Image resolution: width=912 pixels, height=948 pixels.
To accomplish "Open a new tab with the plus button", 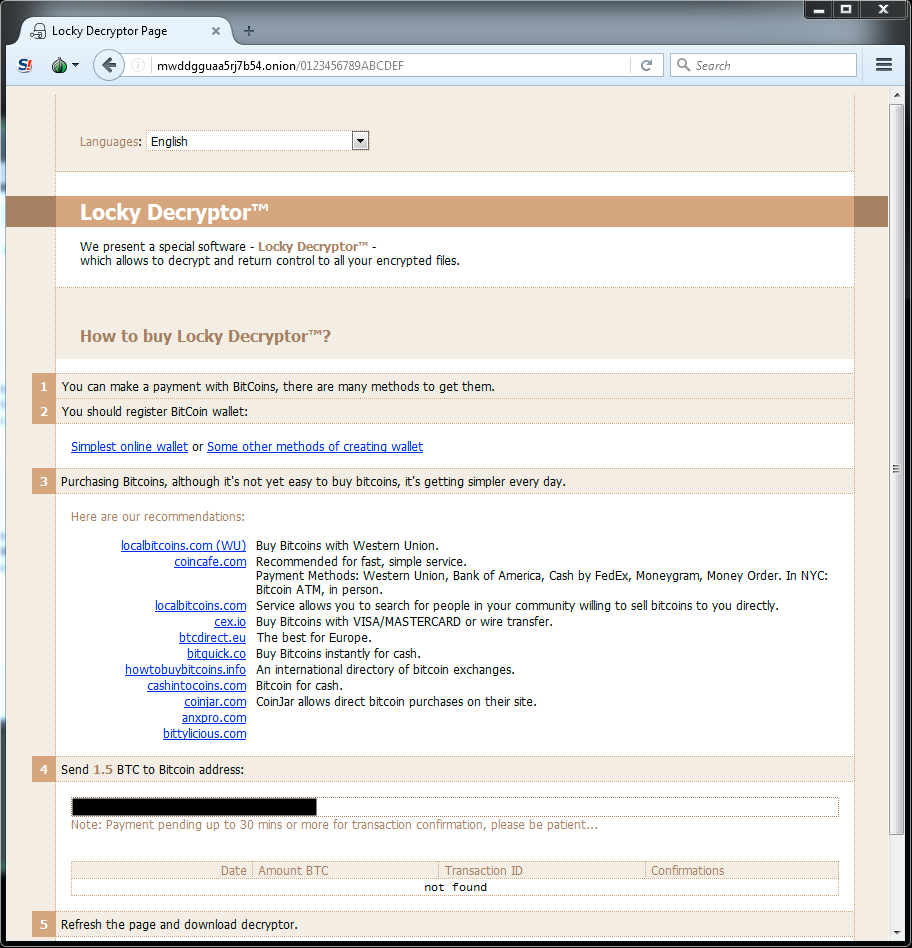I will pos(249,31).
